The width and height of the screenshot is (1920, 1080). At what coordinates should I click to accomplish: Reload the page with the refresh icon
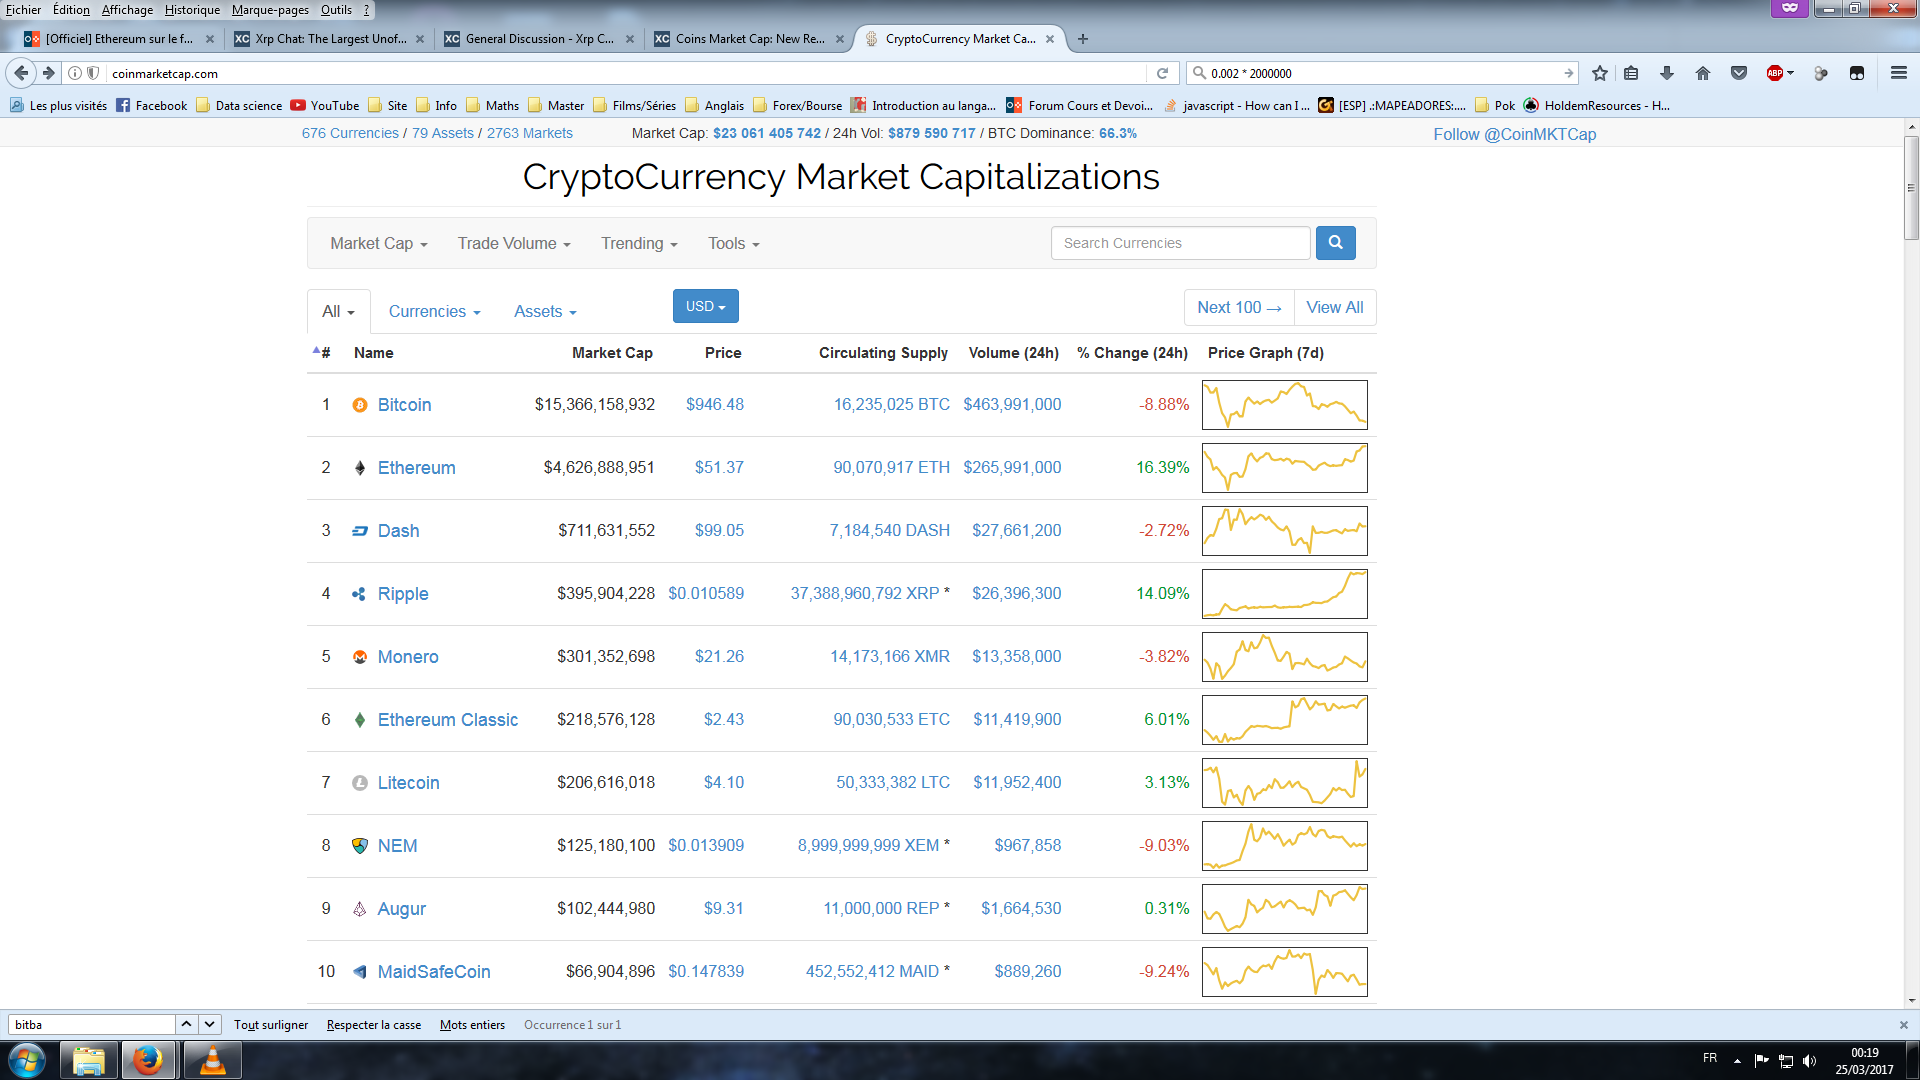coord(1162,73)
